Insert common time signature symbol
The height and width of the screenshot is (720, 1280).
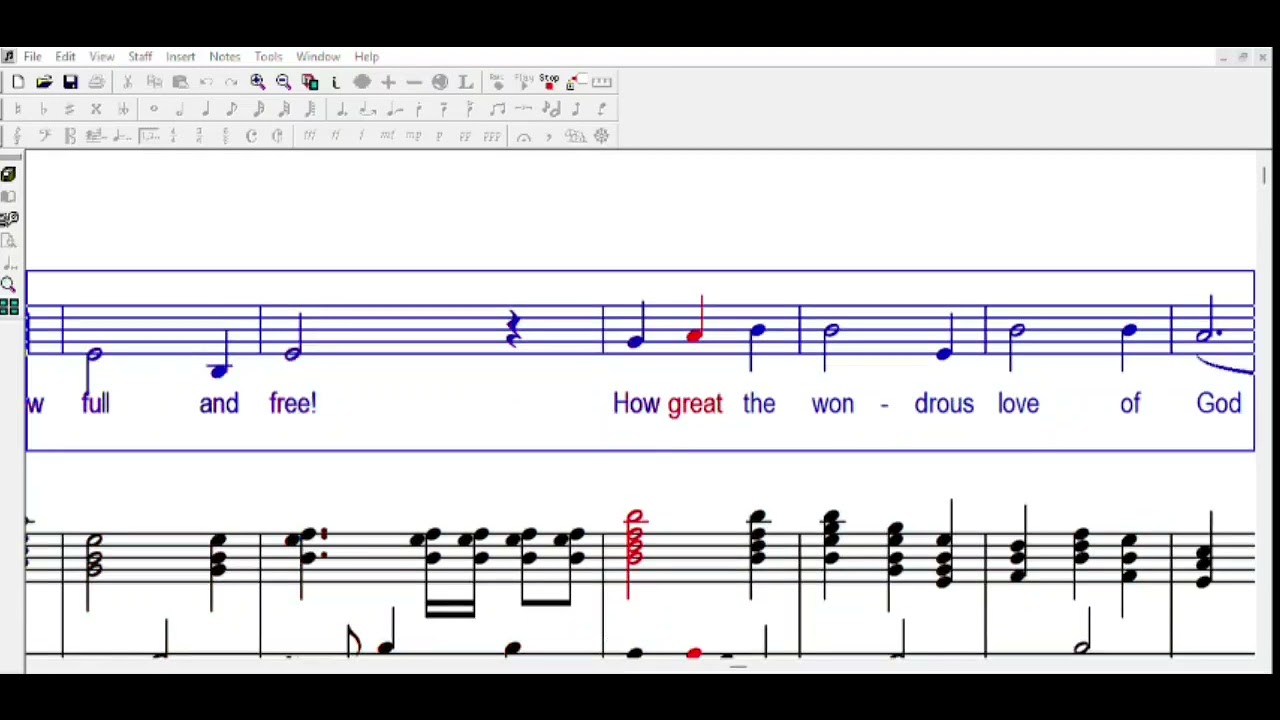251,136
